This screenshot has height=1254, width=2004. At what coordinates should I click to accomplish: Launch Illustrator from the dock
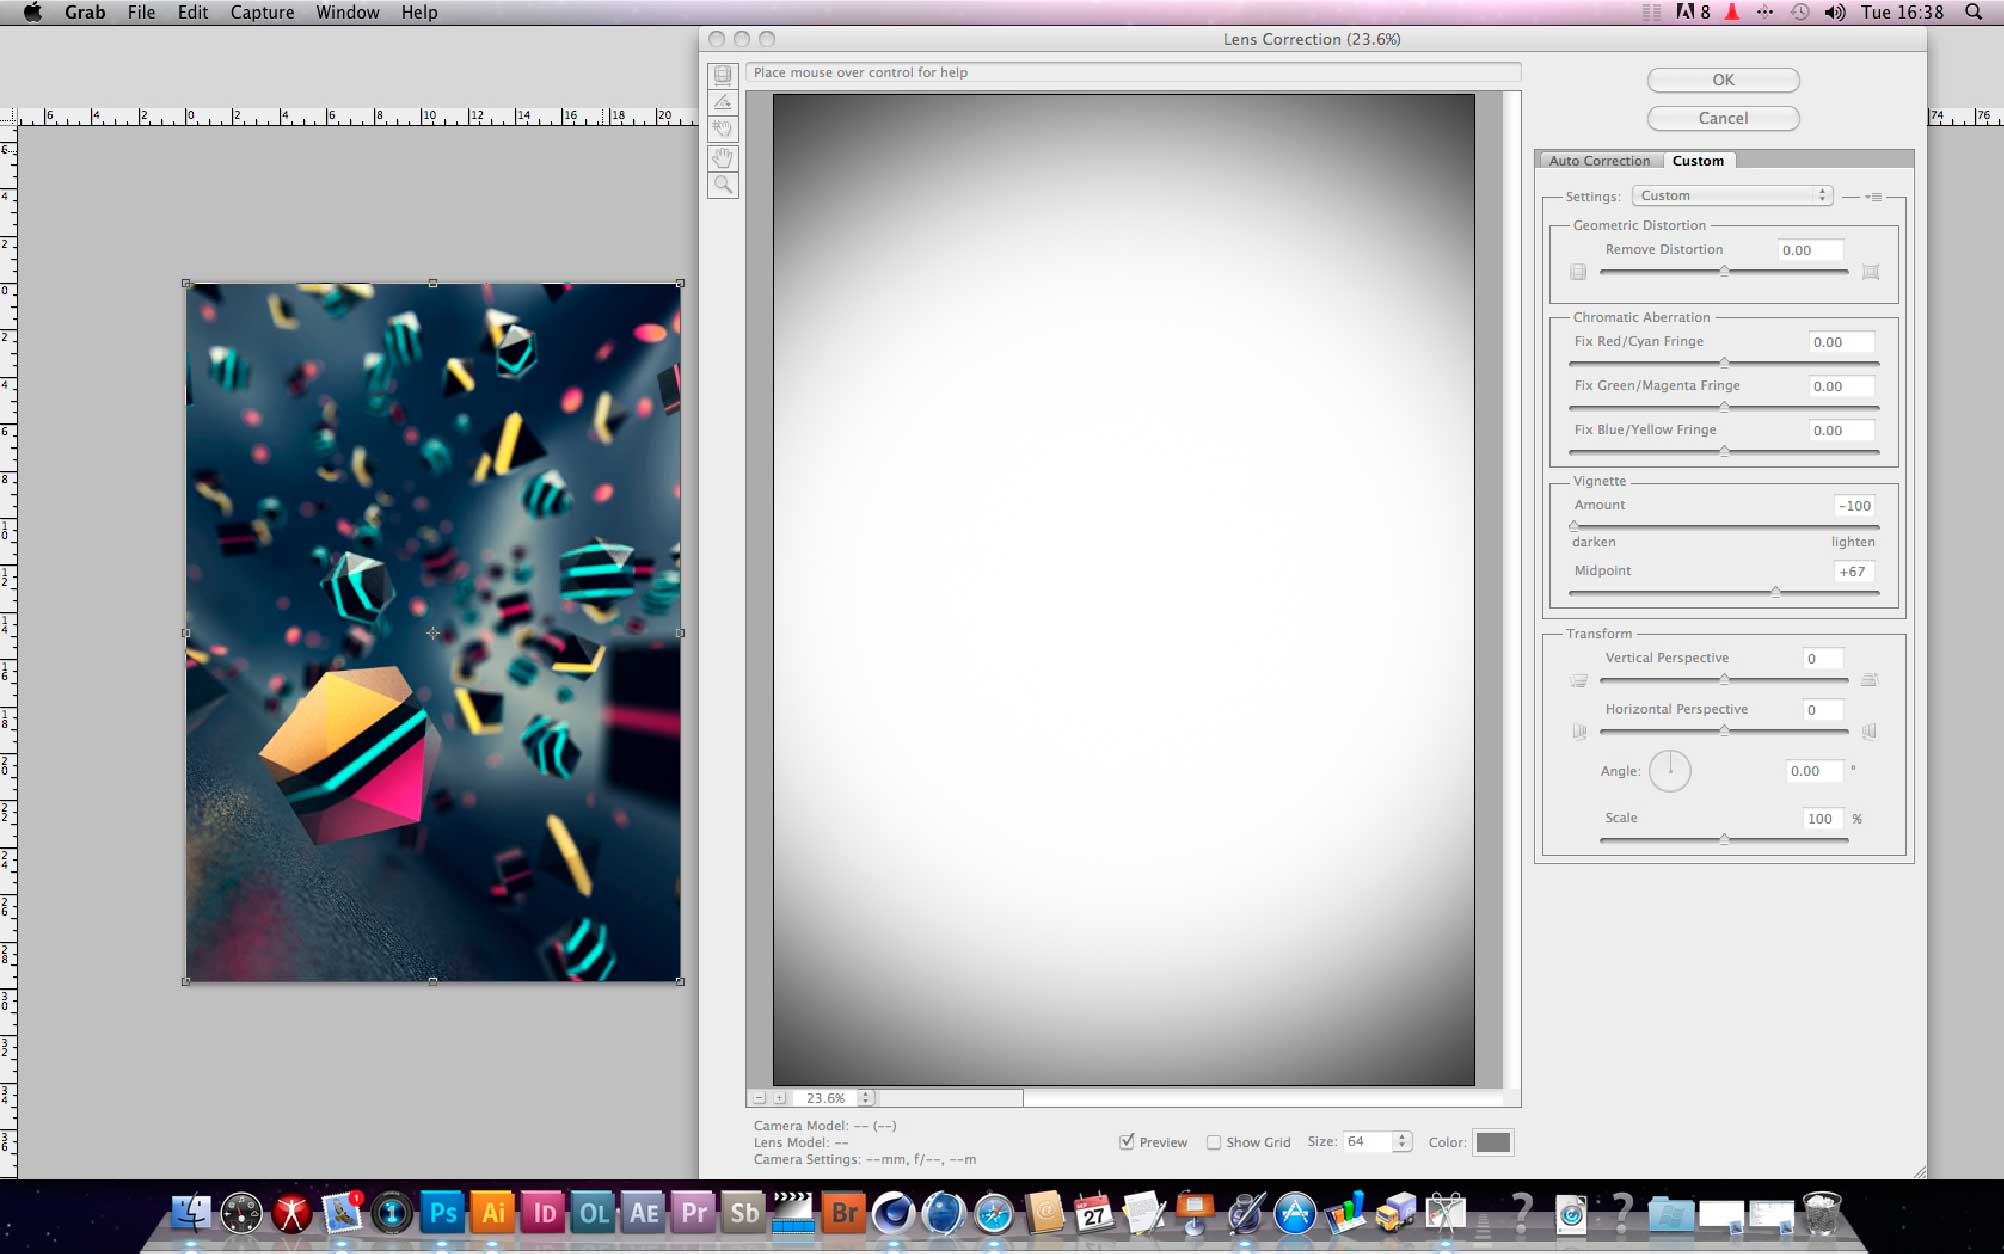tap(493, 1212)
